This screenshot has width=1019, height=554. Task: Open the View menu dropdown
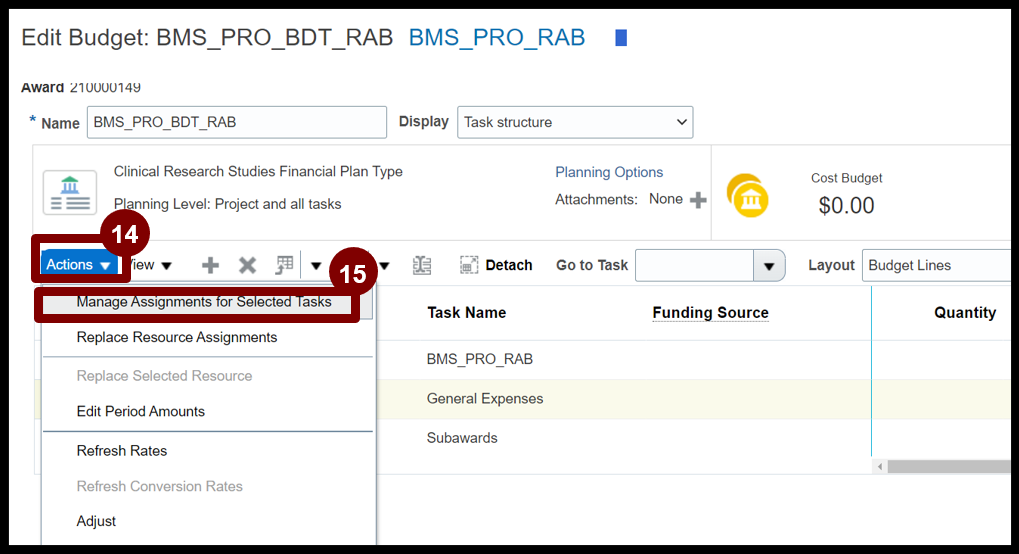(151, 265)
